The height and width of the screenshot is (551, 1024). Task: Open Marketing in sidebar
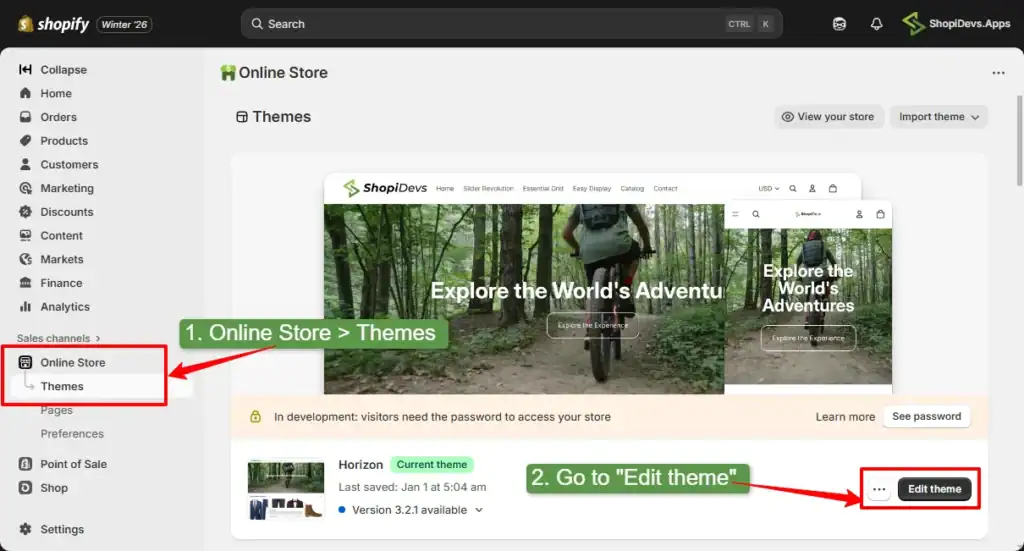(x=67, y=189)
